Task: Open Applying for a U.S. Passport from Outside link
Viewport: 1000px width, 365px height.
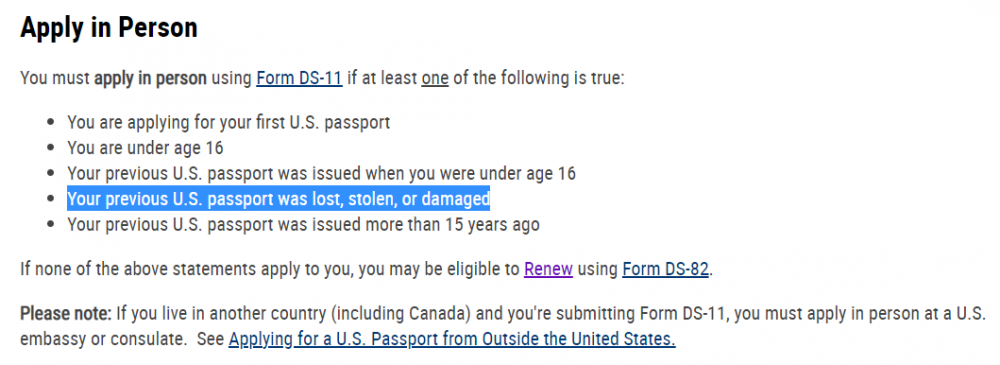Action: pyautogui.click(x=452, y=339)
